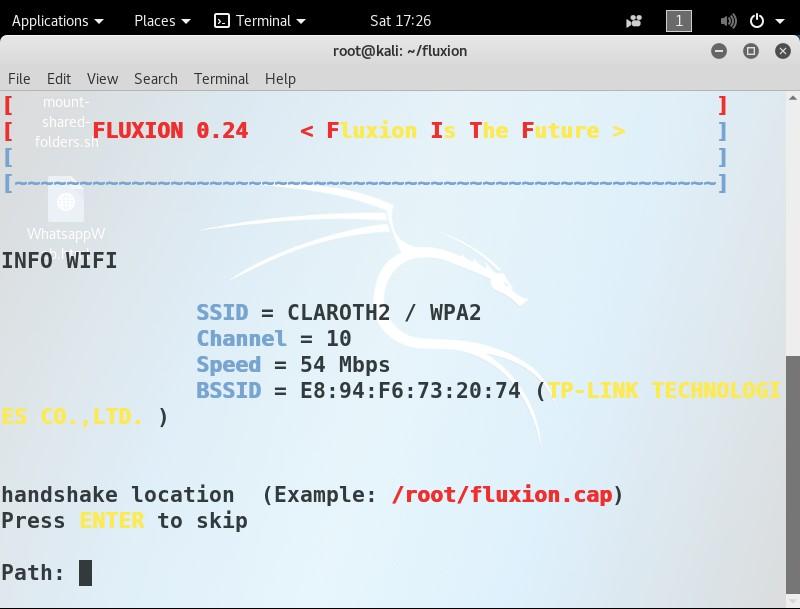This screenshot has height=609, width=800.
Task: Click the FLUXION 0.24 title text
Action: click(170, 131)
